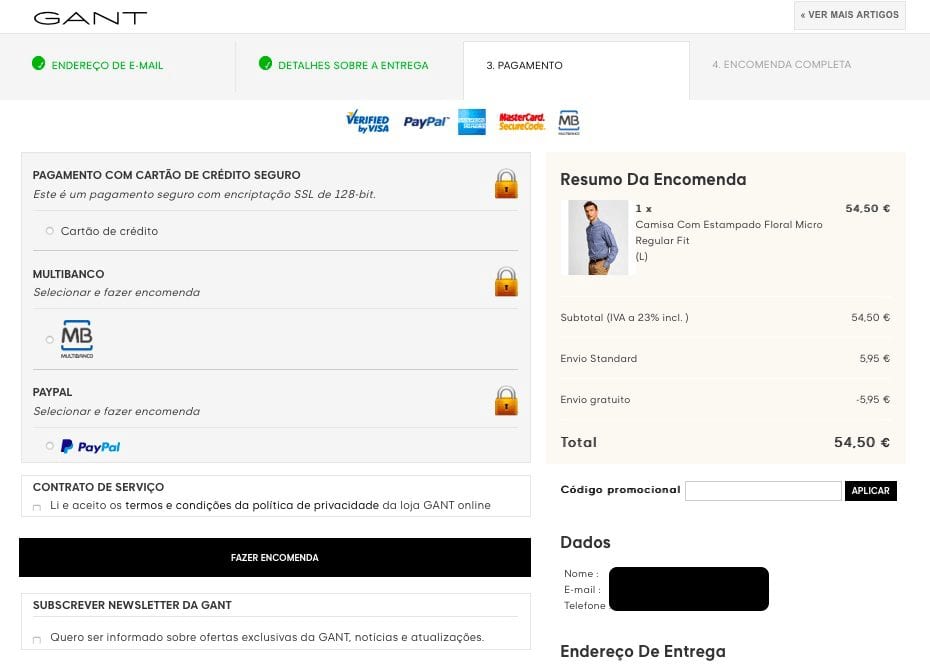Click the 4. Encomenda completa step
The image size is (930, 670).
(x=781, y=64)
